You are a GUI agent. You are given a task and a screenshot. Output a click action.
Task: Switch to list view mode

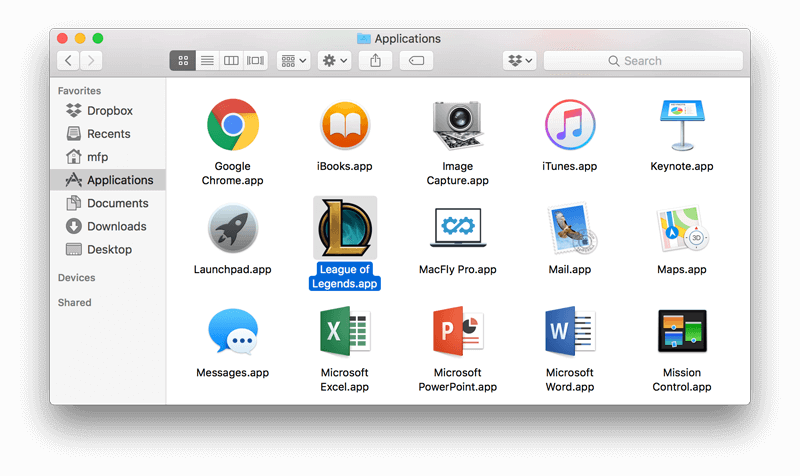(x=207, y=61)
